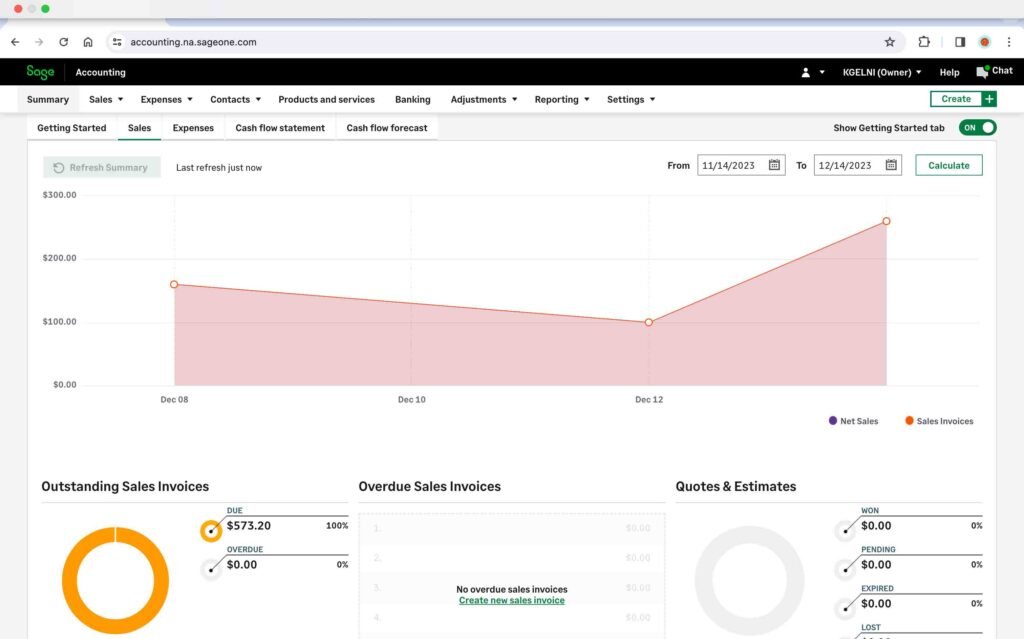Toggle off the Show Getting Started tab switch
Viewport: 1024px width, 639px height.
click(x=976, y=128)
